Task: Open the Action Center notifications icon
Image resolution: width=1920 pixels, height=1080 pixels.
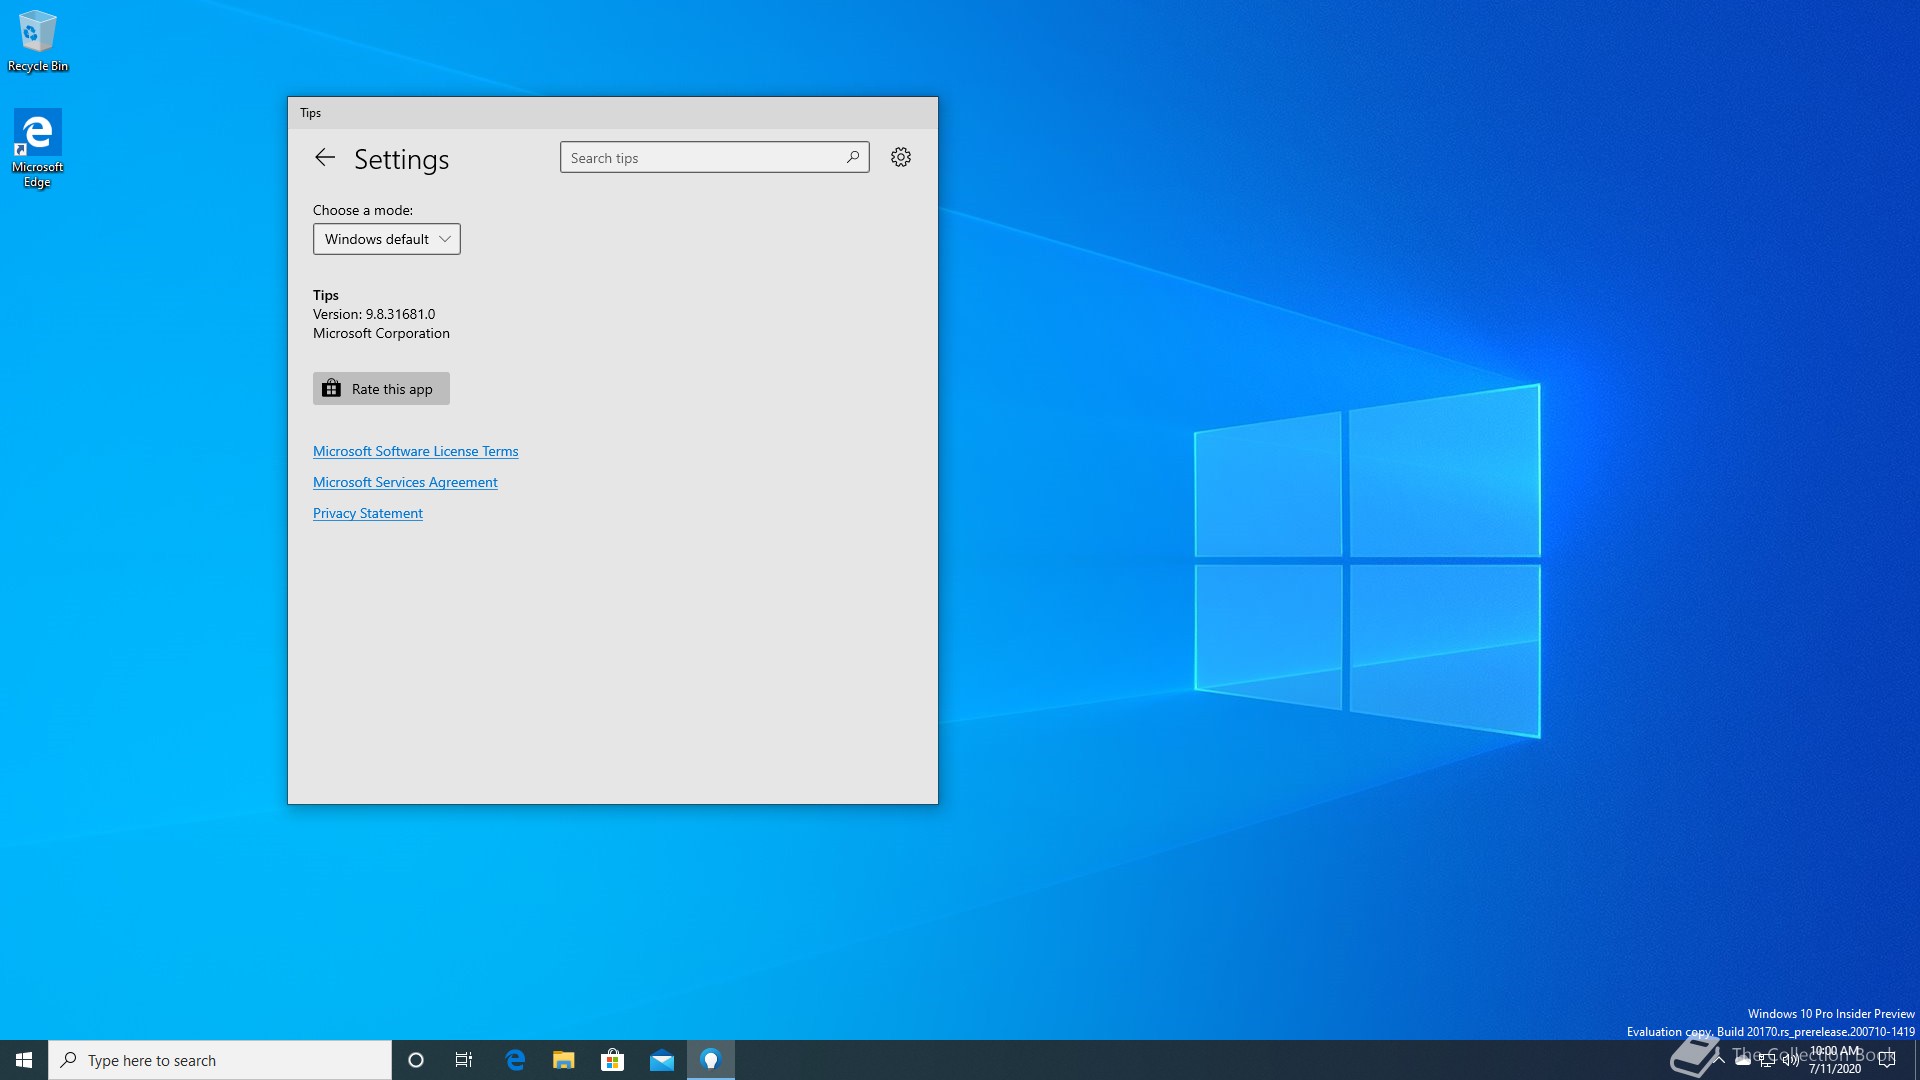Action: pyautogui.click(x=1887, y=1060)
